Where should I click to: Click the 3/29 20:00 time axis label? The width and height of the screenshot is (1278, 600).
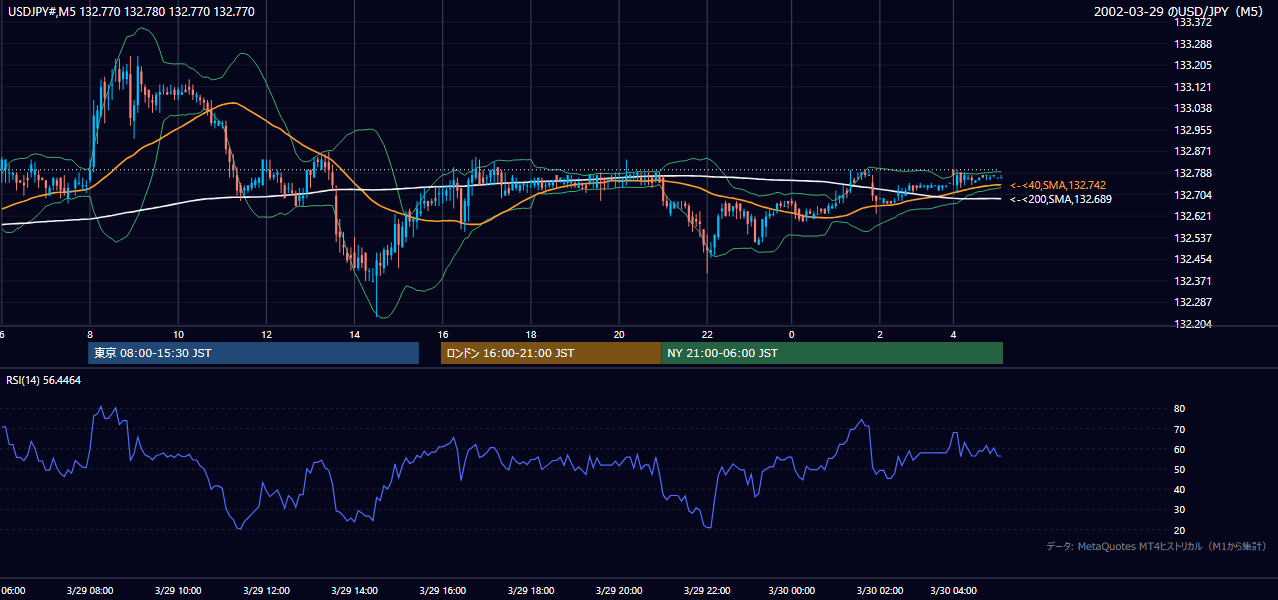coord(619,591)
